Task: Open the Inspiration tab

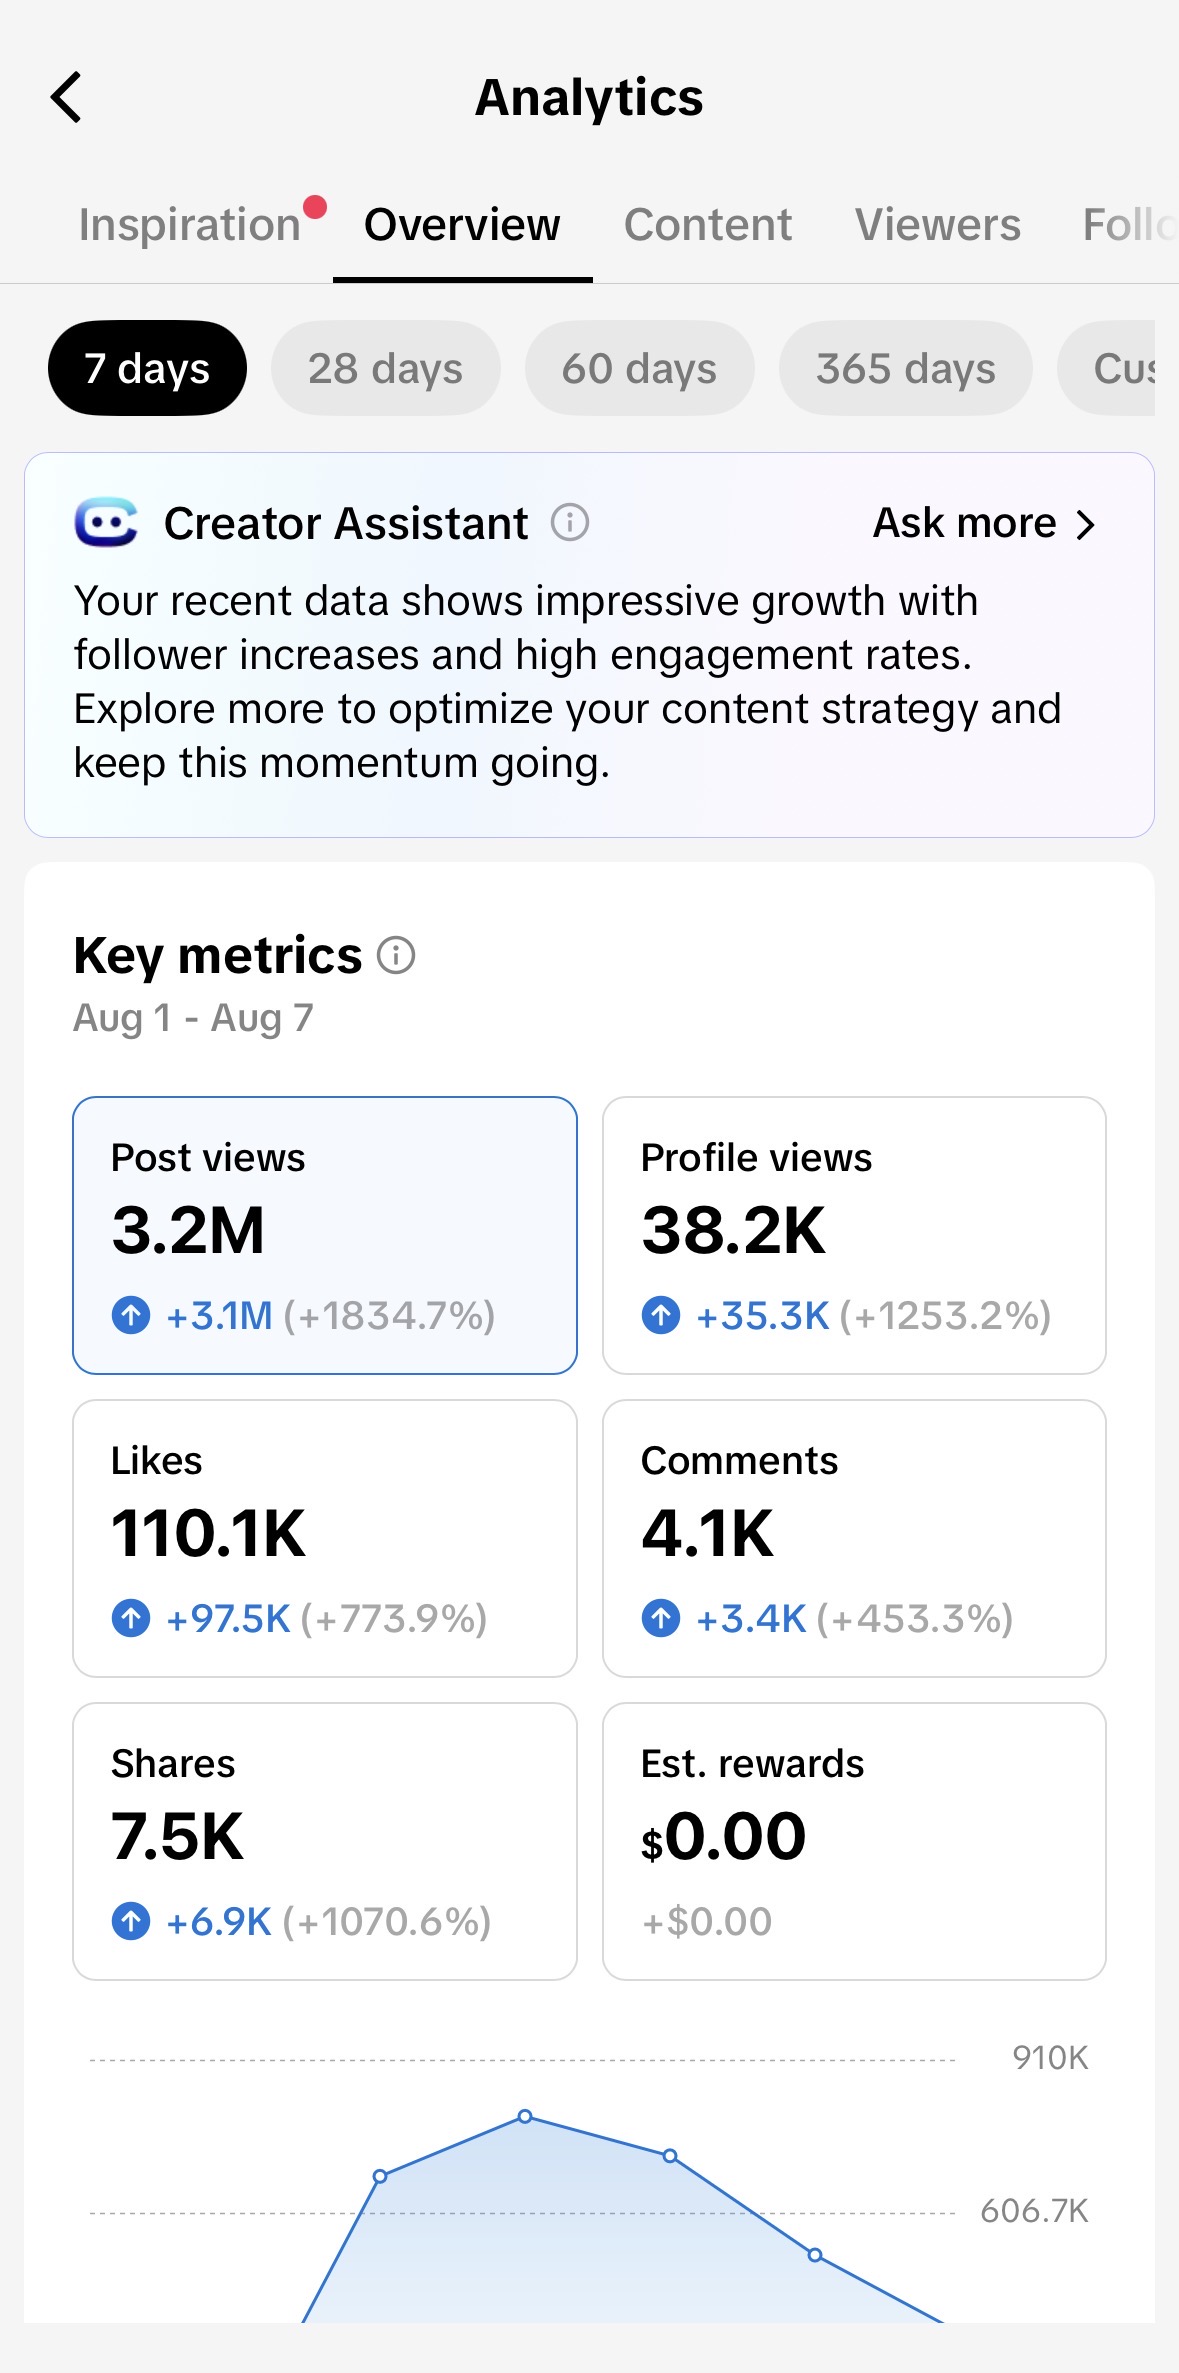Action: click(x=190, y=224)
